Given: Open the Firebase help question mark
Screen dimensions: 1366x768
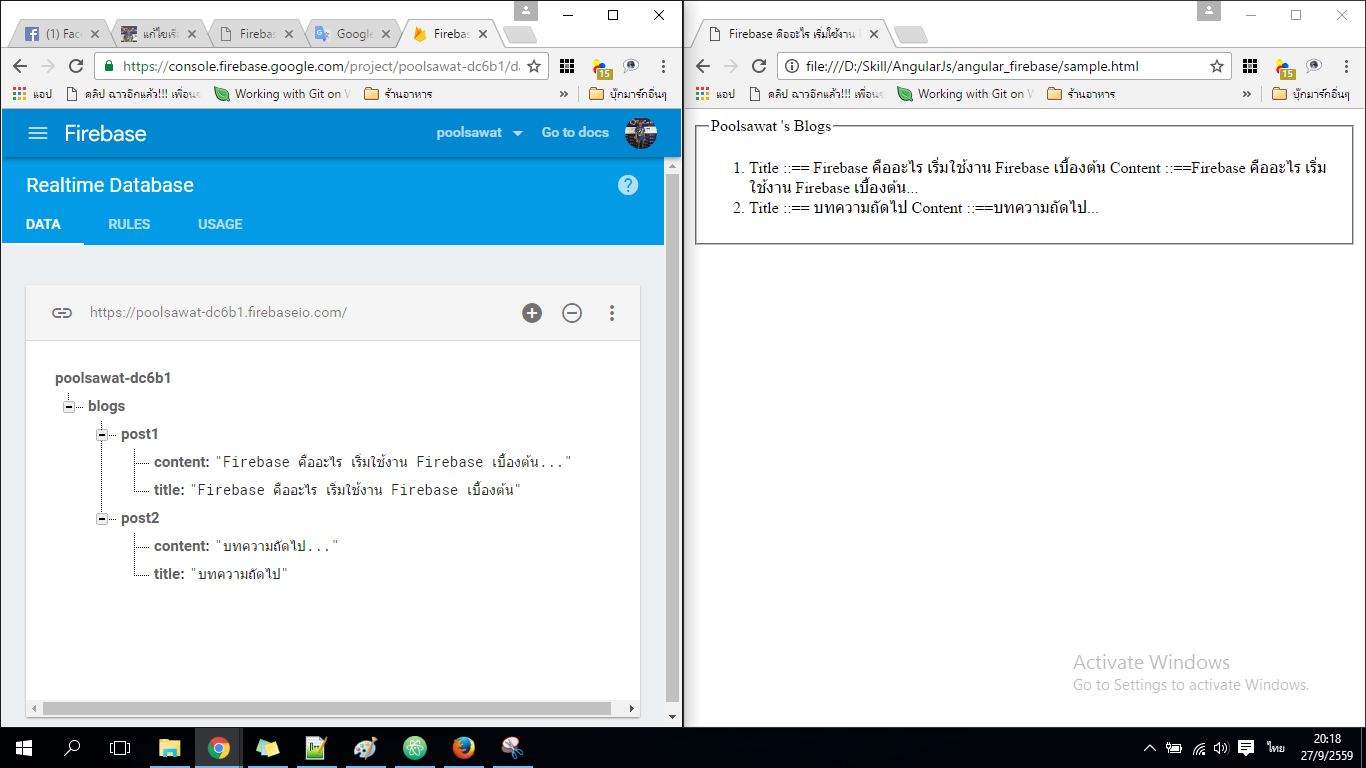Looking at the screenshot, I should [628, 185].
